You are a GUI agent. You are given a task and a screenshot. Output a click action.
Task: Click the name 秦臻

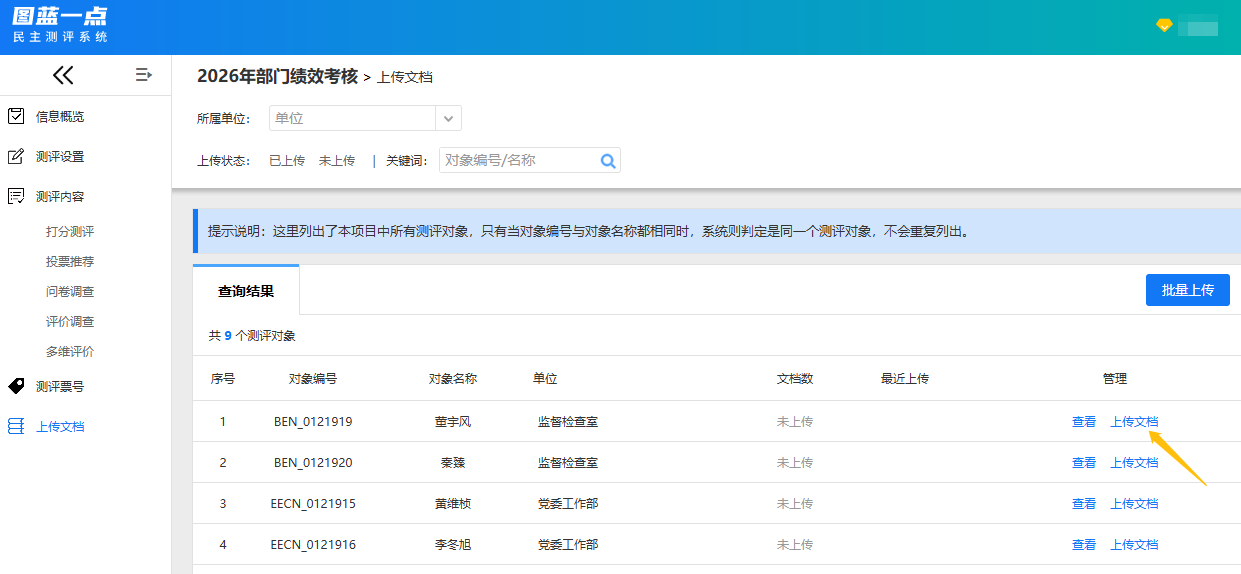453,462
